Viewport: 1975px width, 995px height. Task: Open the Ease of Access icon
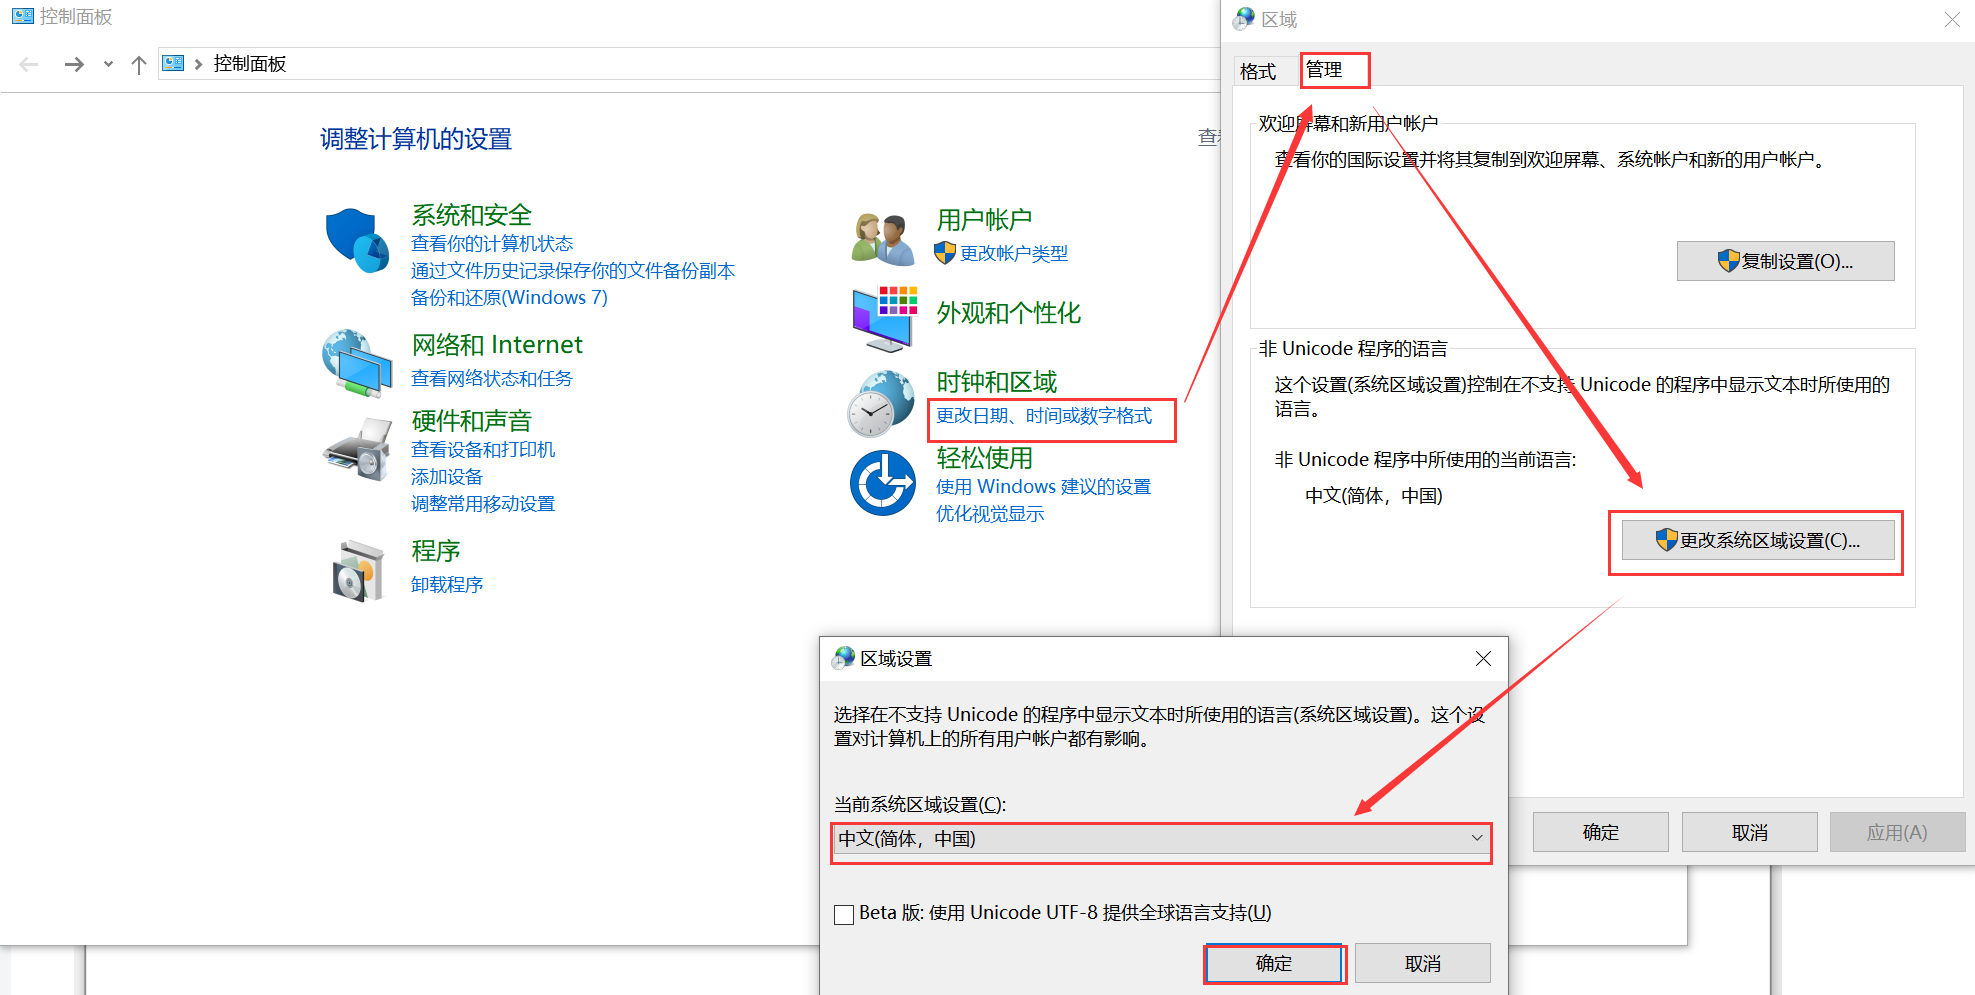pyautogui.click(x=882, y=483)
